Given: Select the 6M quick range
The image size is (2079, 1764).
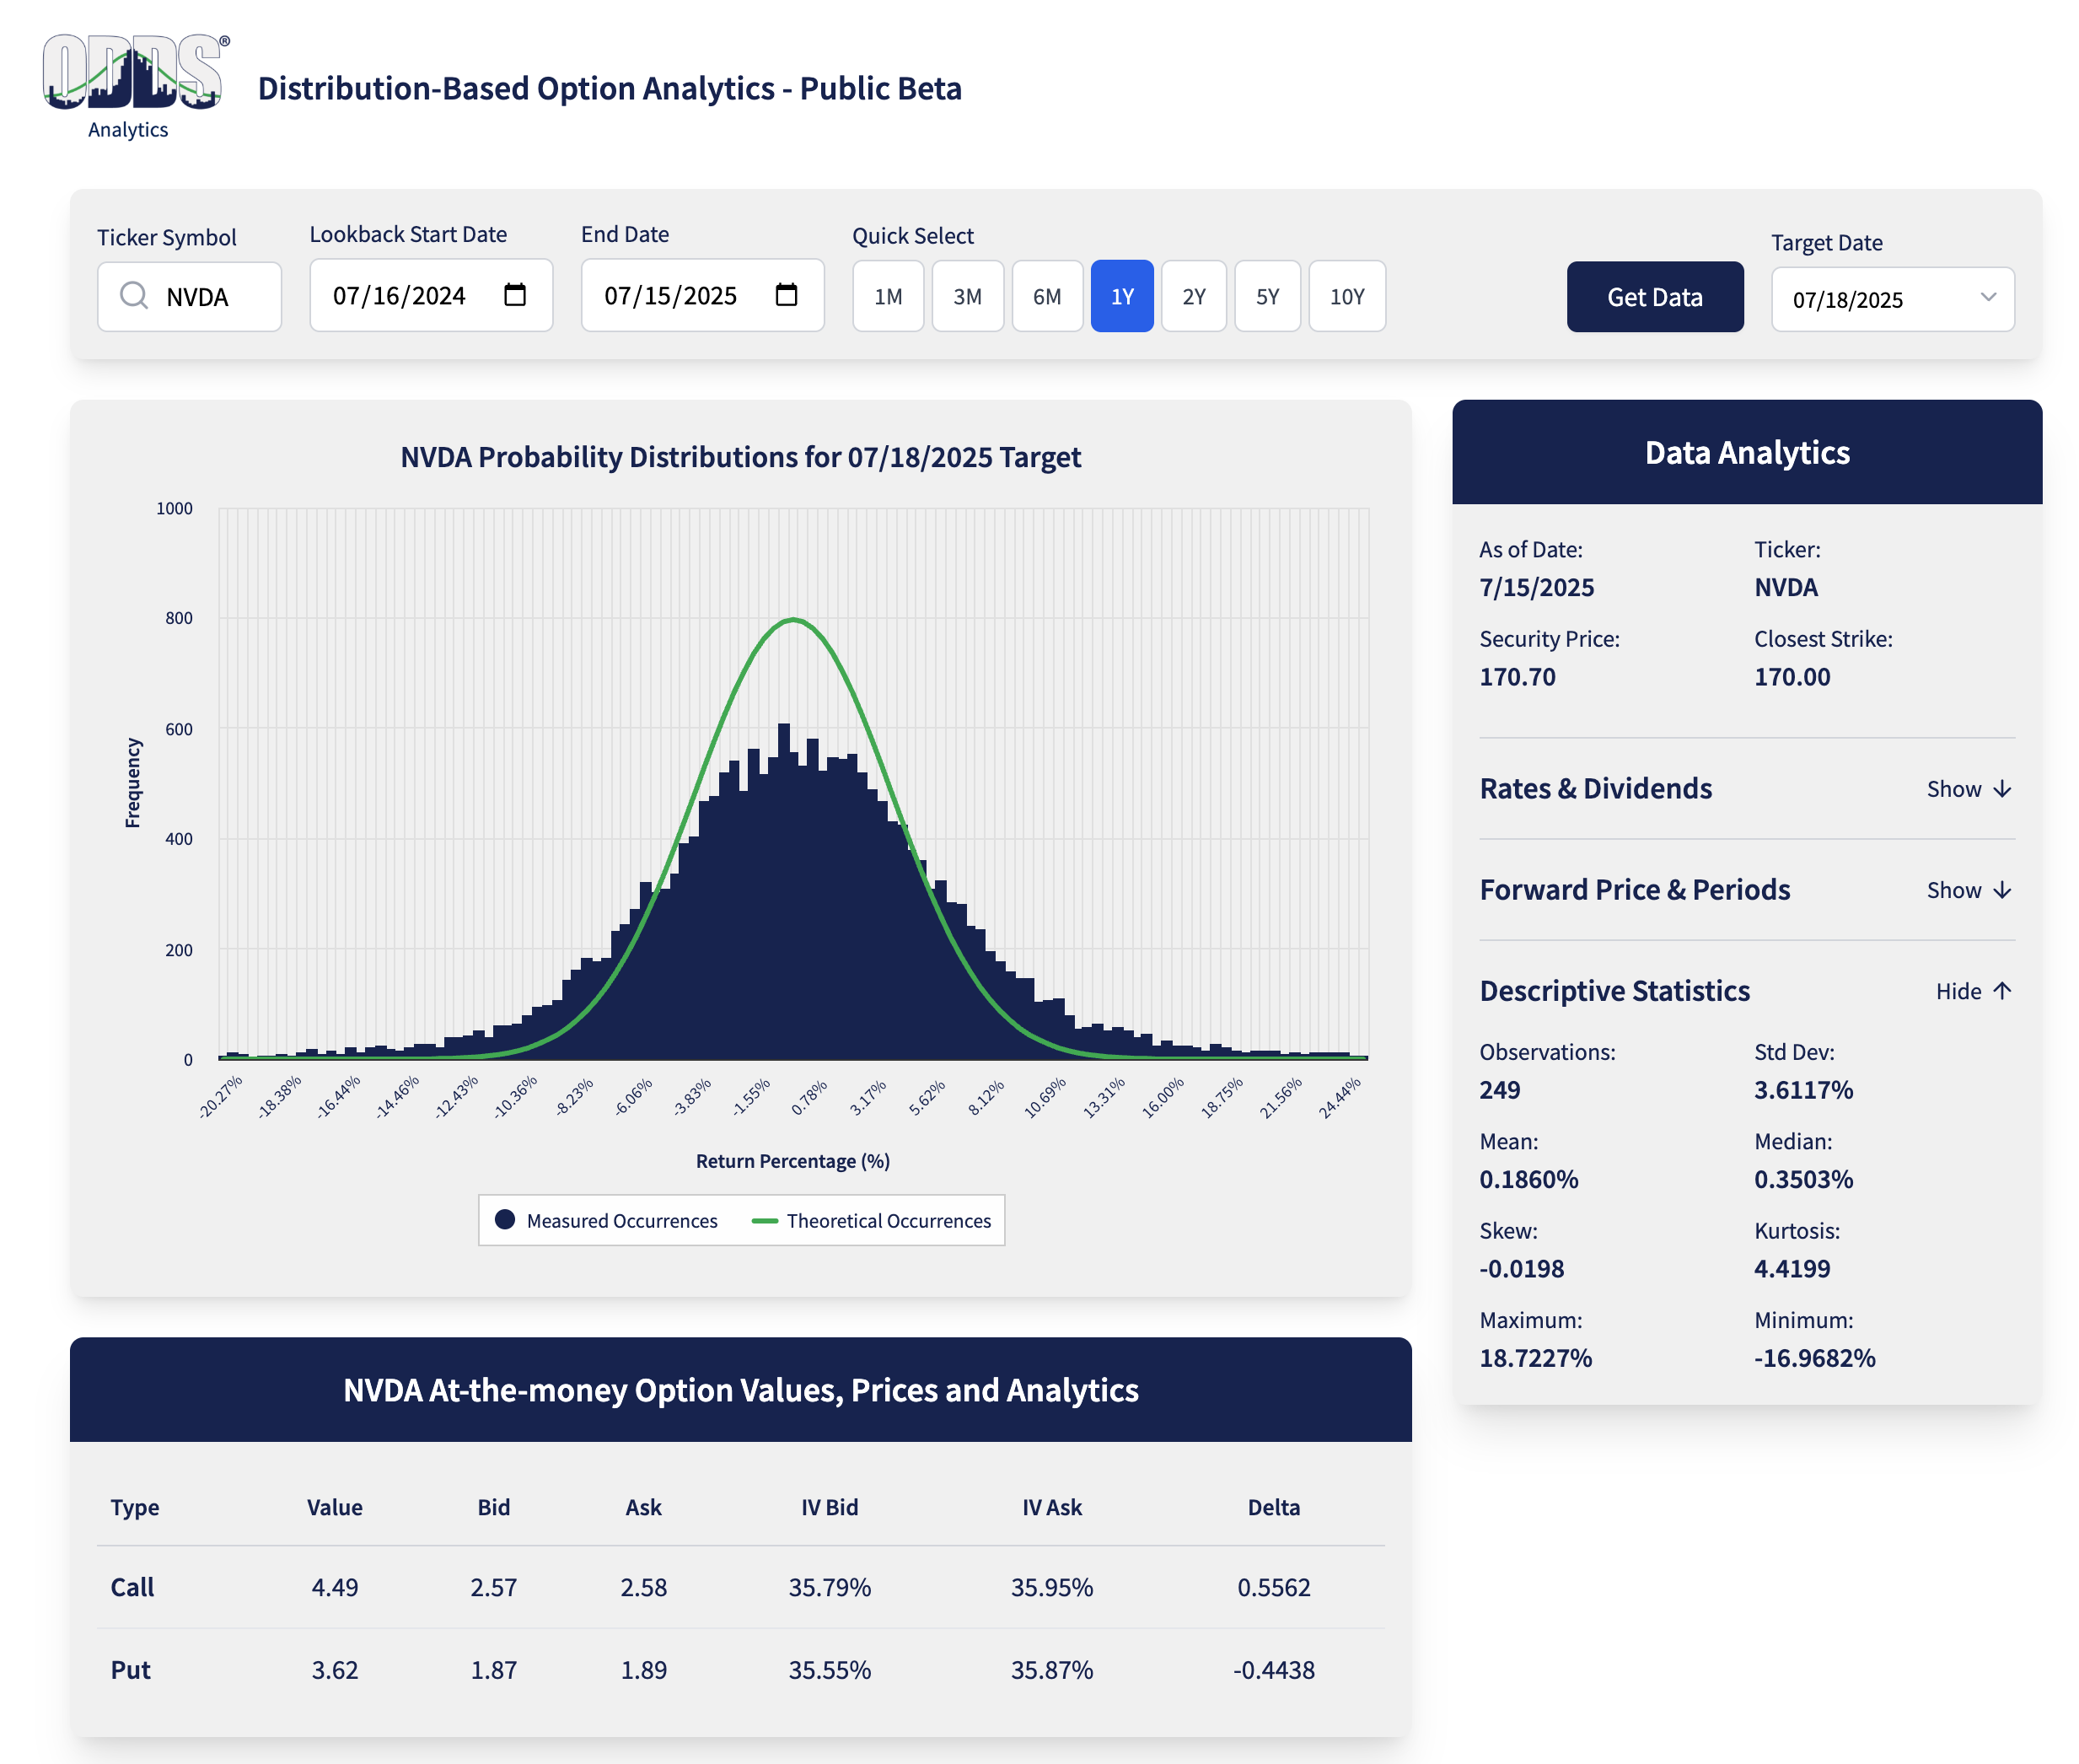Looking at the screenshot, I should click(x=1047, y=296).
